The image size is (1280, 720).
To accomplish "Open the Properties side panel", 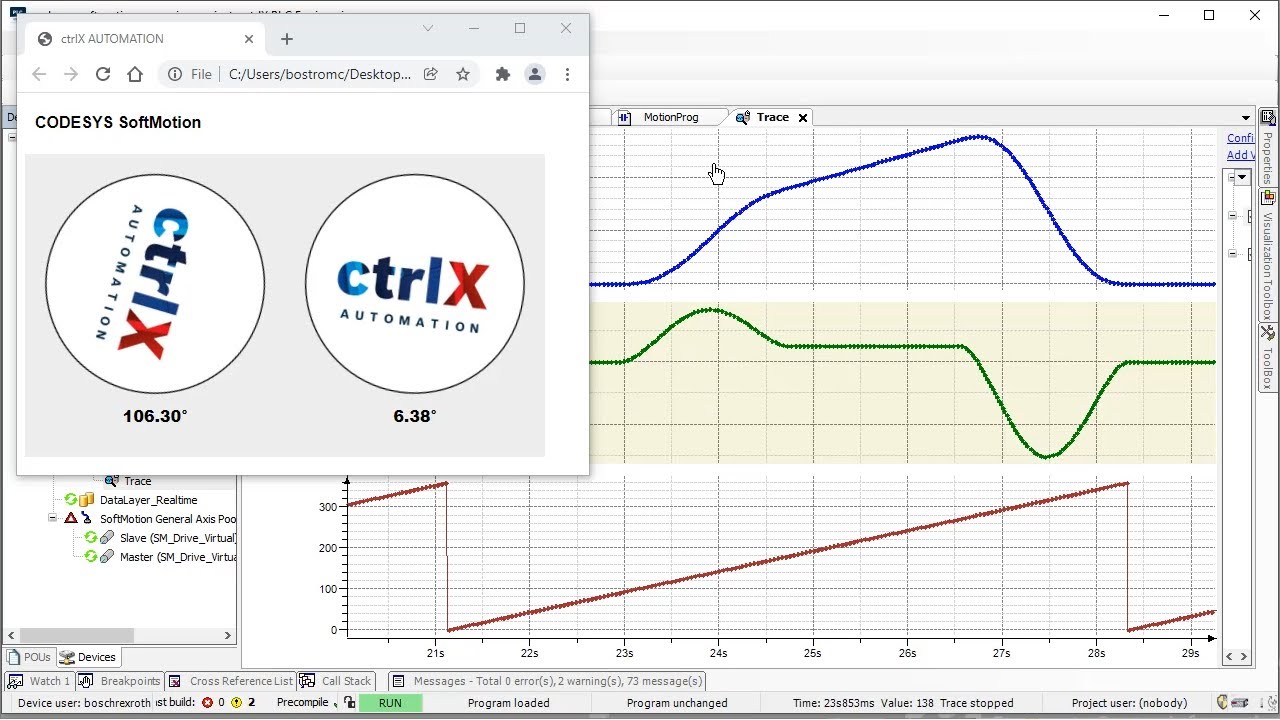I will [1267, 148].
